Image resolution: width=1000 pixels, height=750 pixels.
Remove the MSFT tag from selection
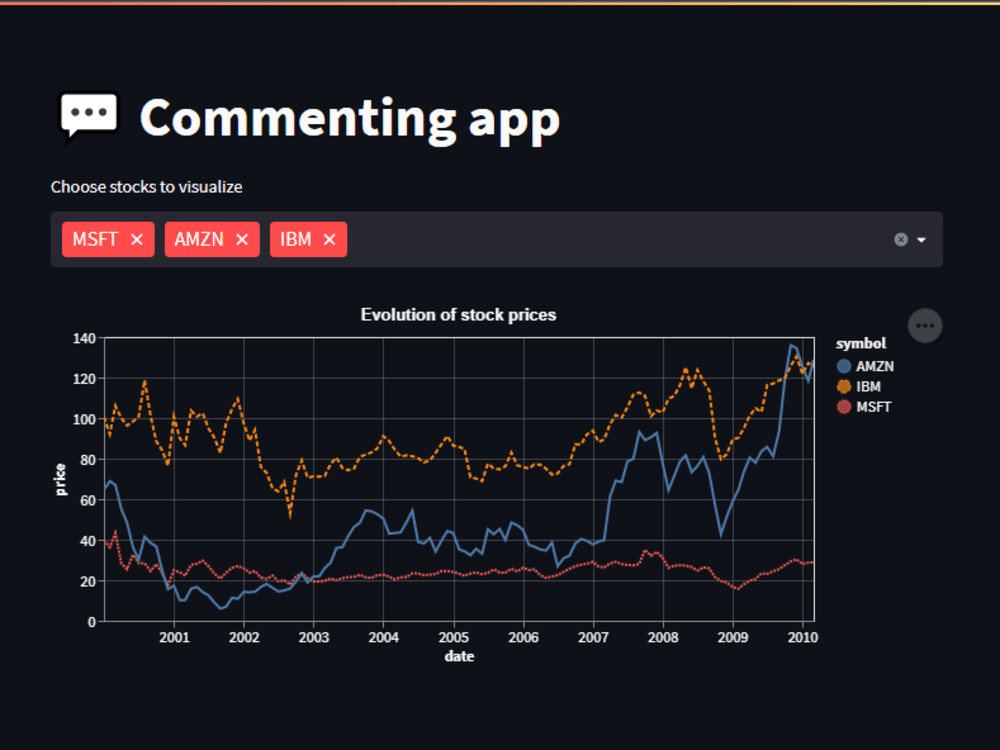136,240
